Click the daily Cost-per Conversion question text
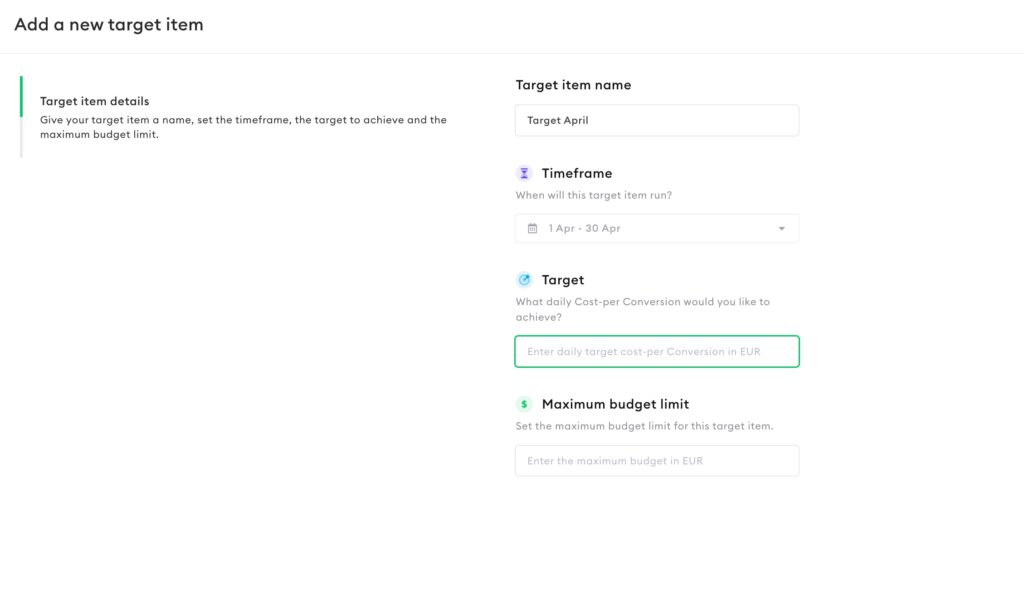This screenshot has height=595, width=1024. [642, 309]
